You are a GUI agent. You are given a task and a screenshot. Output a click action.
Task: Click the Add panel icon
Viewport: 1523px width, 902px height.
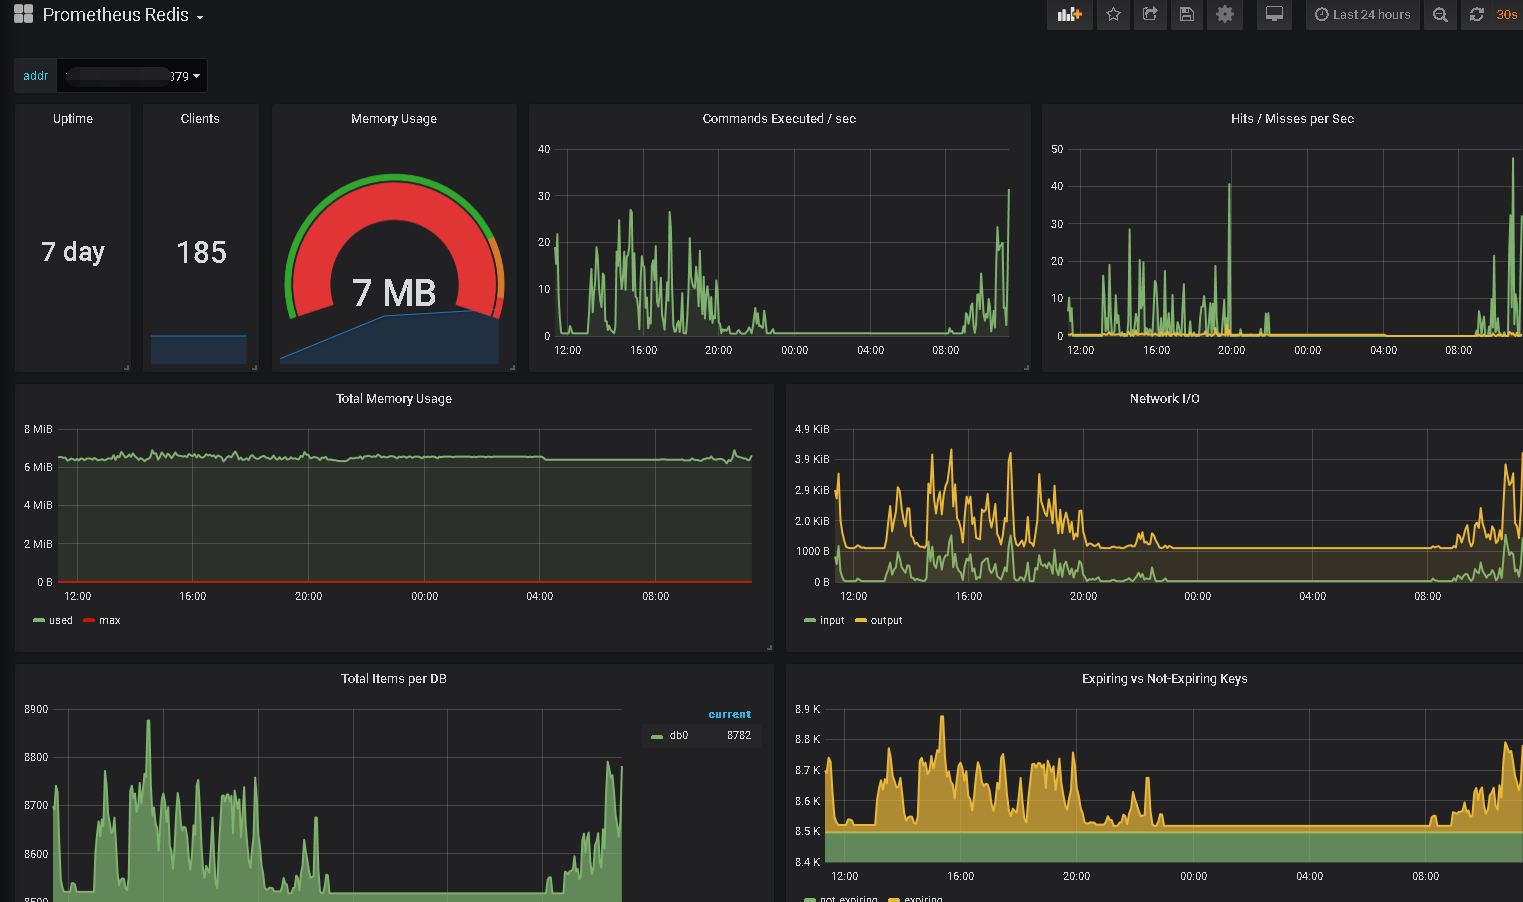click(1069, 15)
